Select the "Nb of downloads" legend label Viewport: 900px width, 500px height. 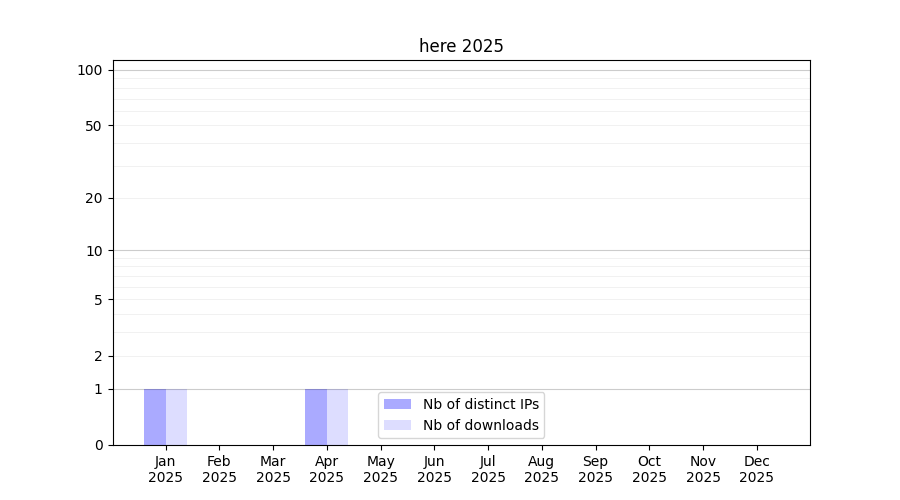point(480,425)
